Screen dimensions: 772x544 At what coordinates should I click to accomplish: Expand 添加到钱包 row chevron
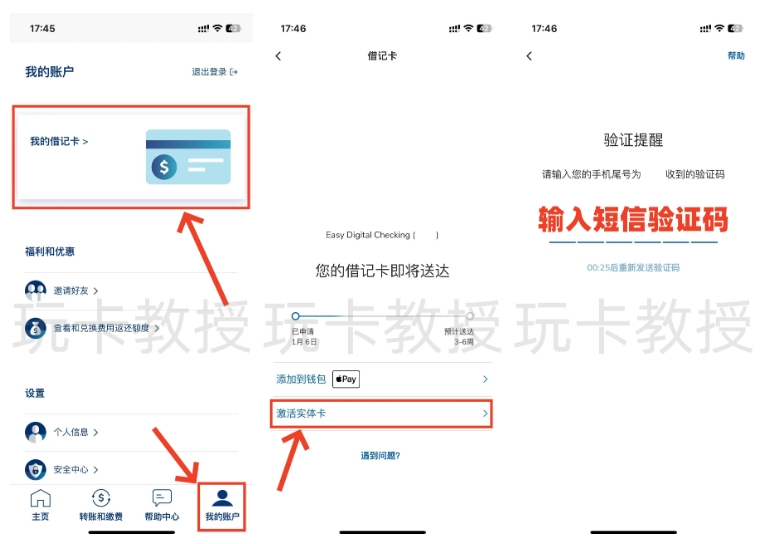click(485, 379)
